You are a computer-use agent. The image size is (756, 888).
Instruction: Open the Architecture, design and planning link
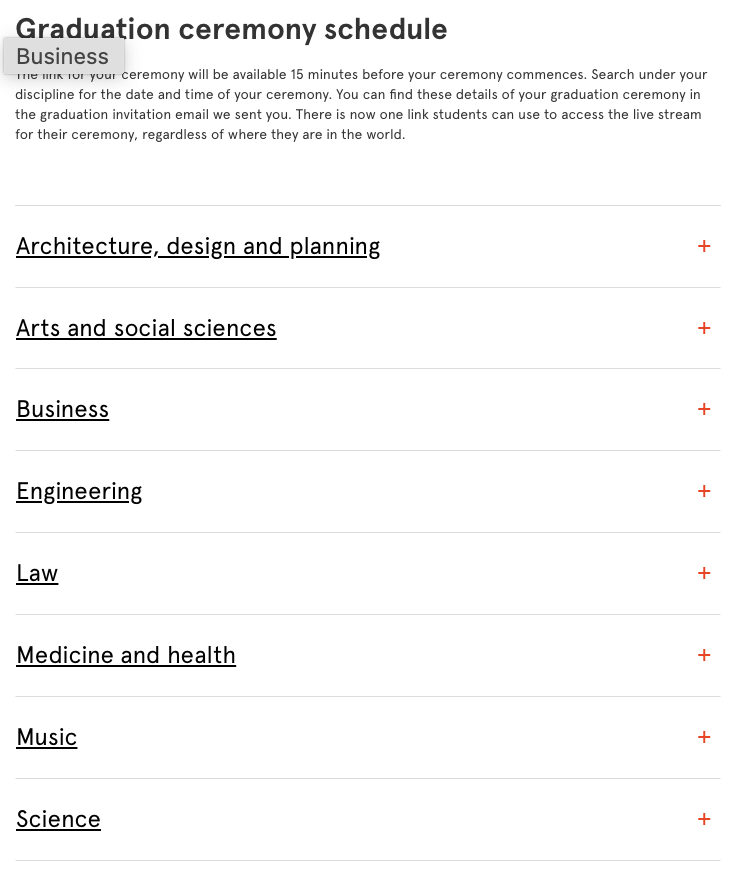click(198, 247)
